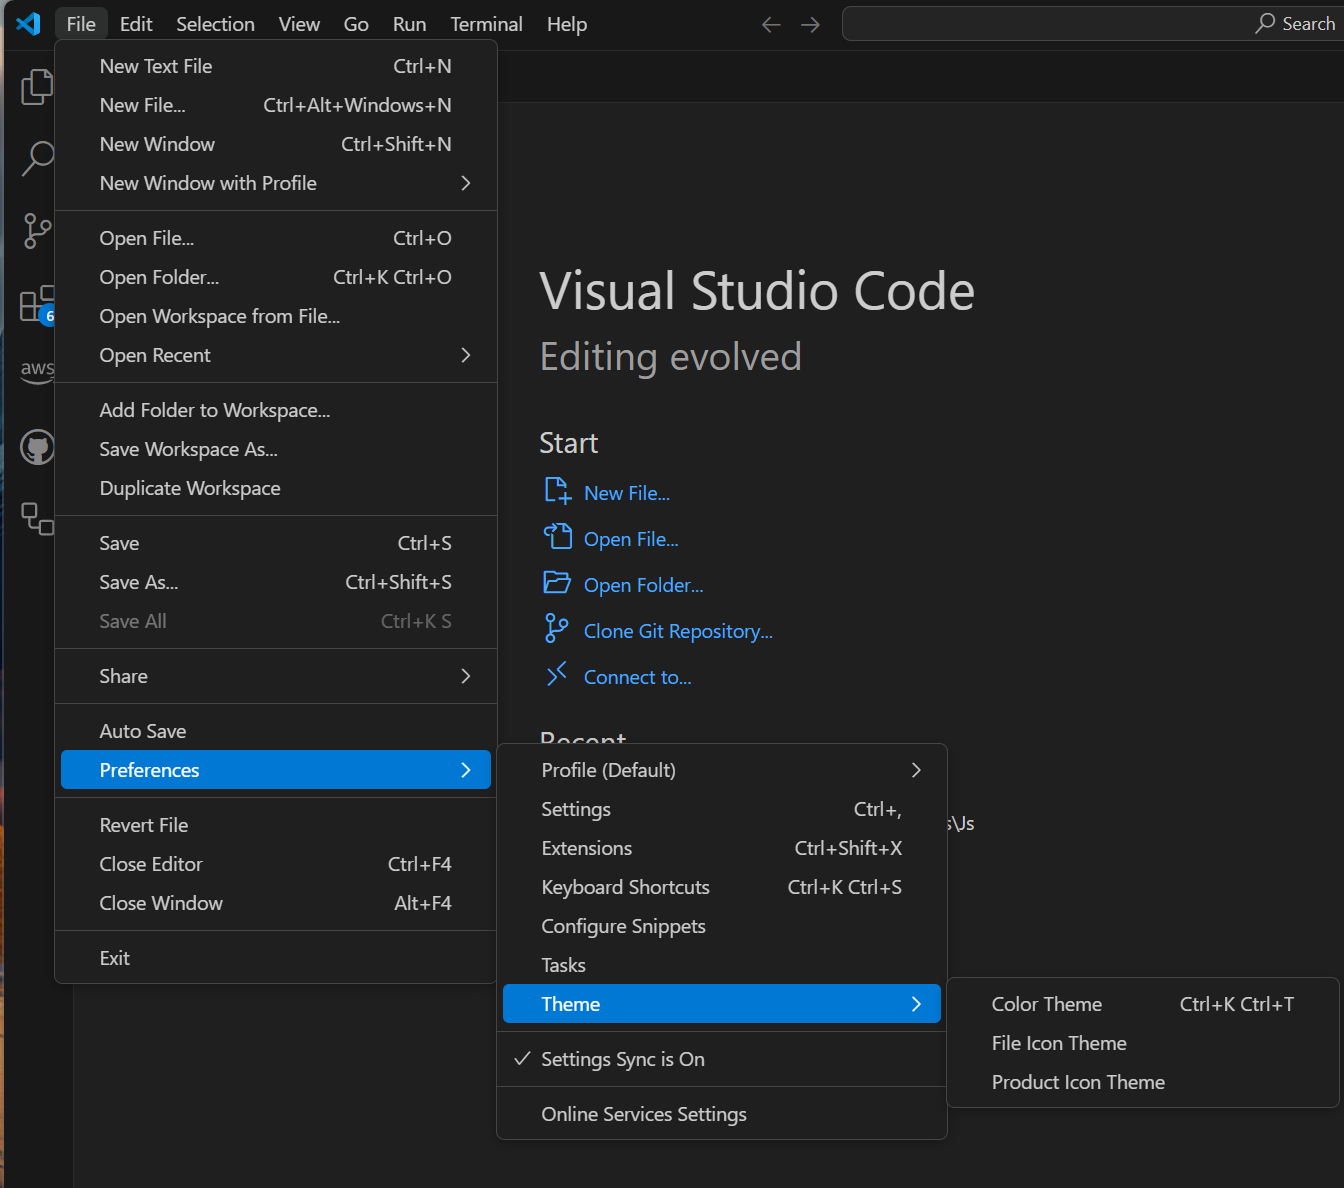
Task: Click the Visual Studio Code logo icon
Action: (x=28, y=24)
